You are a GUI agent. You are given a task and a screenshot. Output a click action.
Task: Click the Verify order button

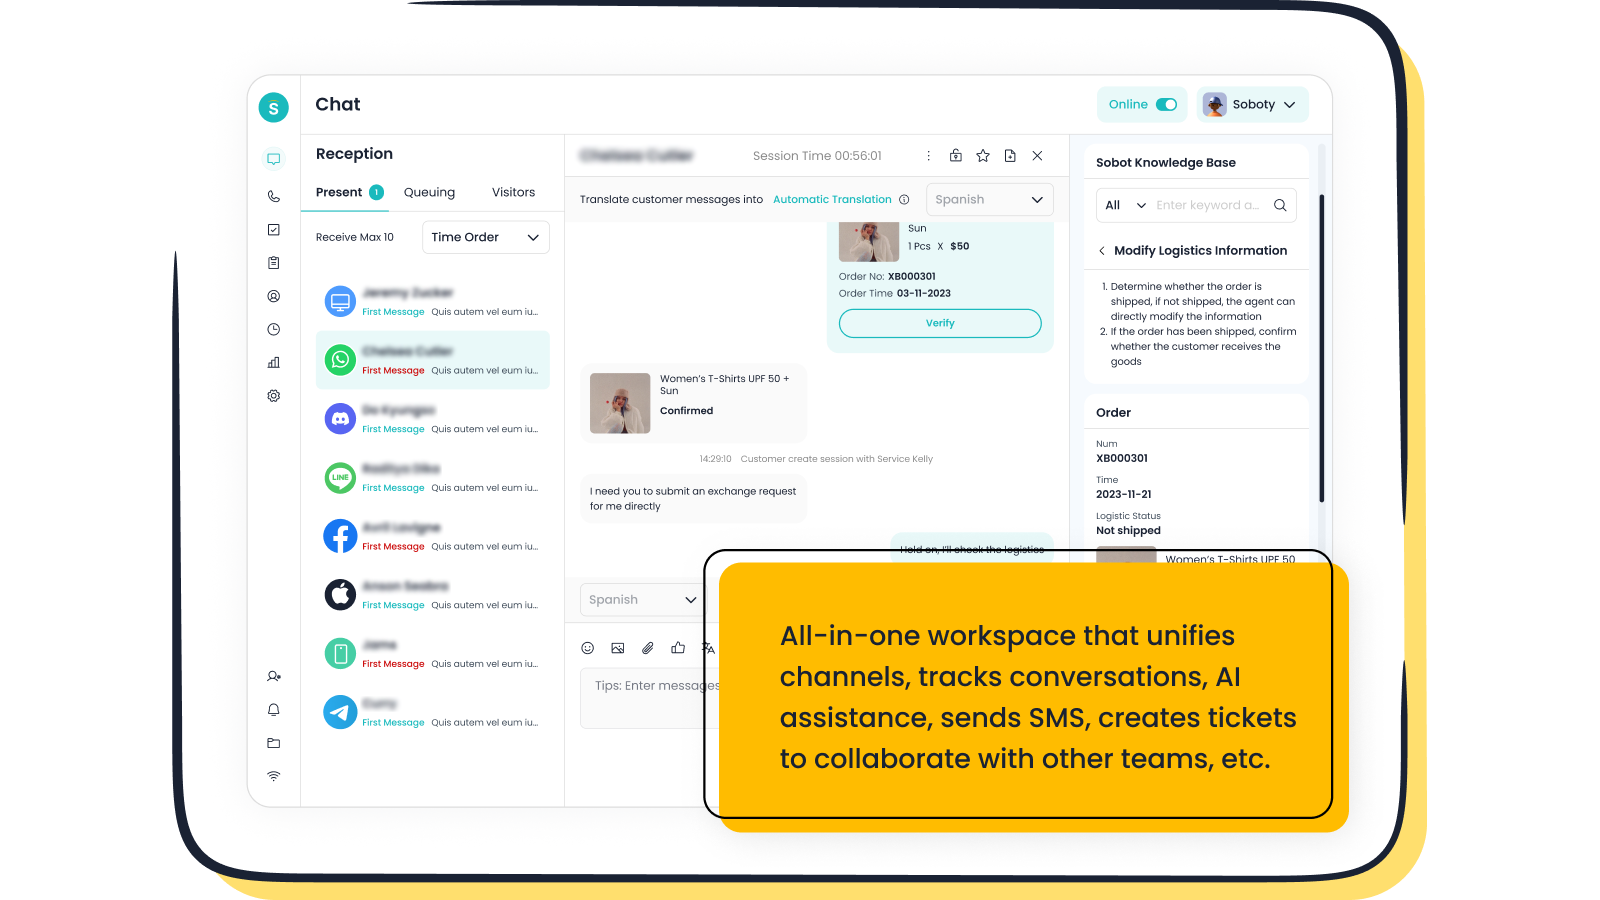tap(940, 323)
